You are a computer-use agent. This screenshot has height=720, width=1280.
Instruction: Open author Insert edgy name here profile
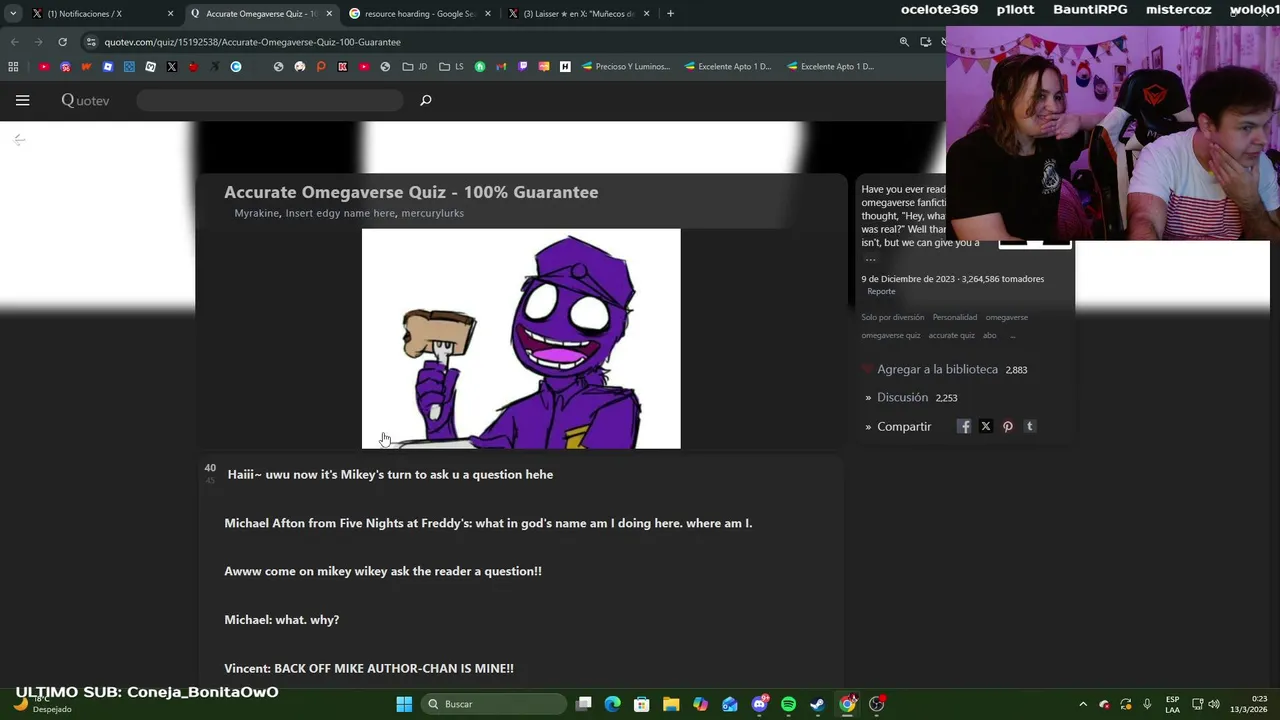coord(340,213)
